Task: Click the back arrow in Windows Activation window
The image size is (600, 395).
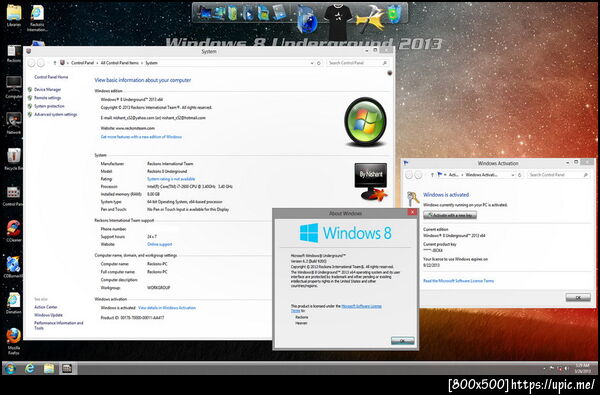Action: [x=409, y=175]
